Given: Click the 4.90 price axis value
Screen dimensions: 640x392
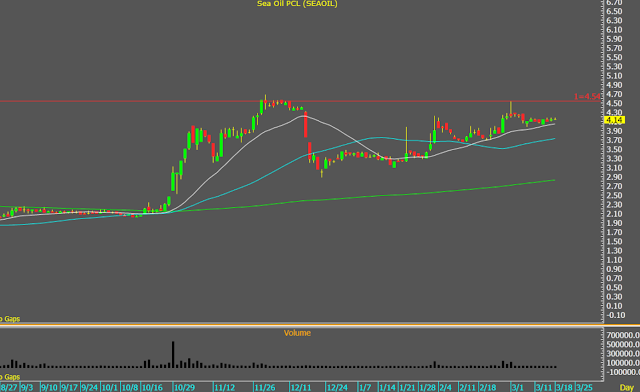Looking at the screenshot, I should point(614,85).
